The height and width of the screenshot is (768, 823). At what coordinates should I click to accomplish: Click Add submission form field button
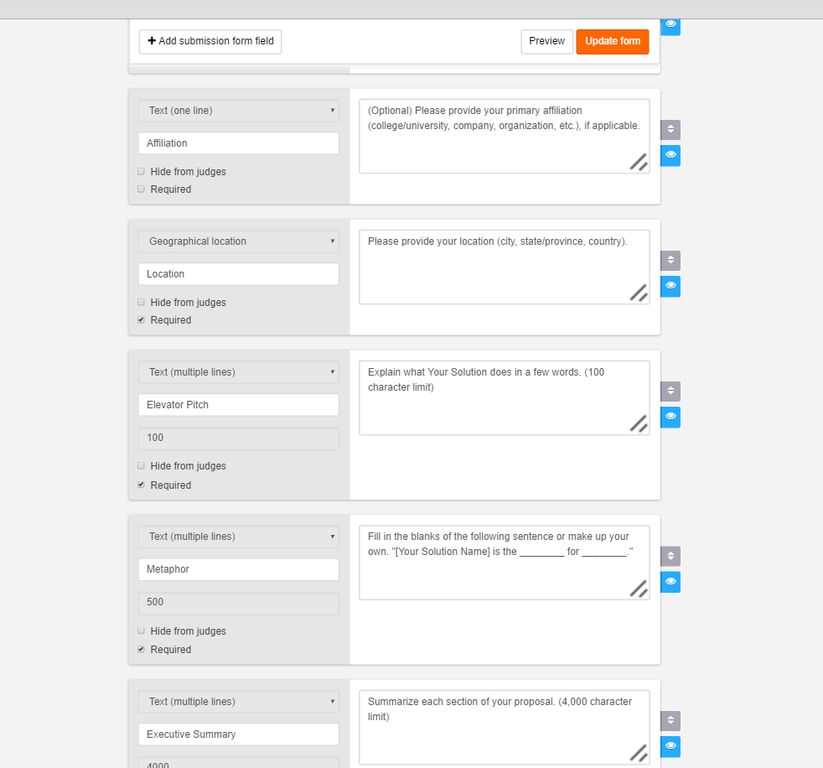click(x=210, y=41)
